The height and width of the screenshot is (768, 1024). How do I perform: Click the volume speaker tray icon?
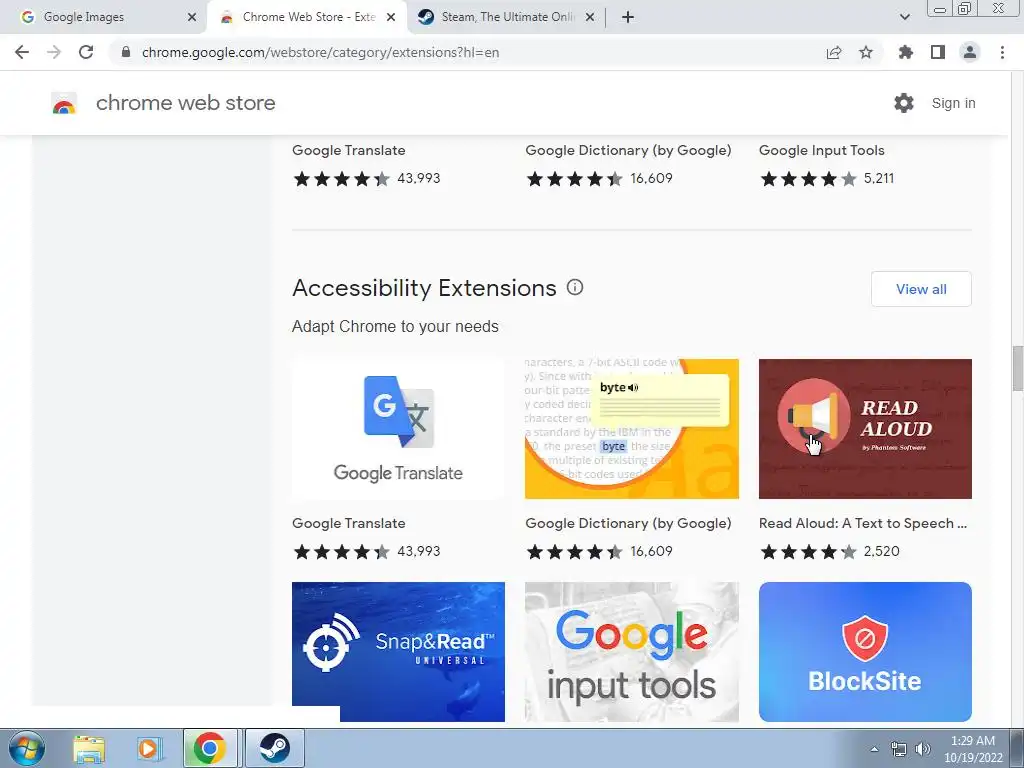click(x=923, y=749)
